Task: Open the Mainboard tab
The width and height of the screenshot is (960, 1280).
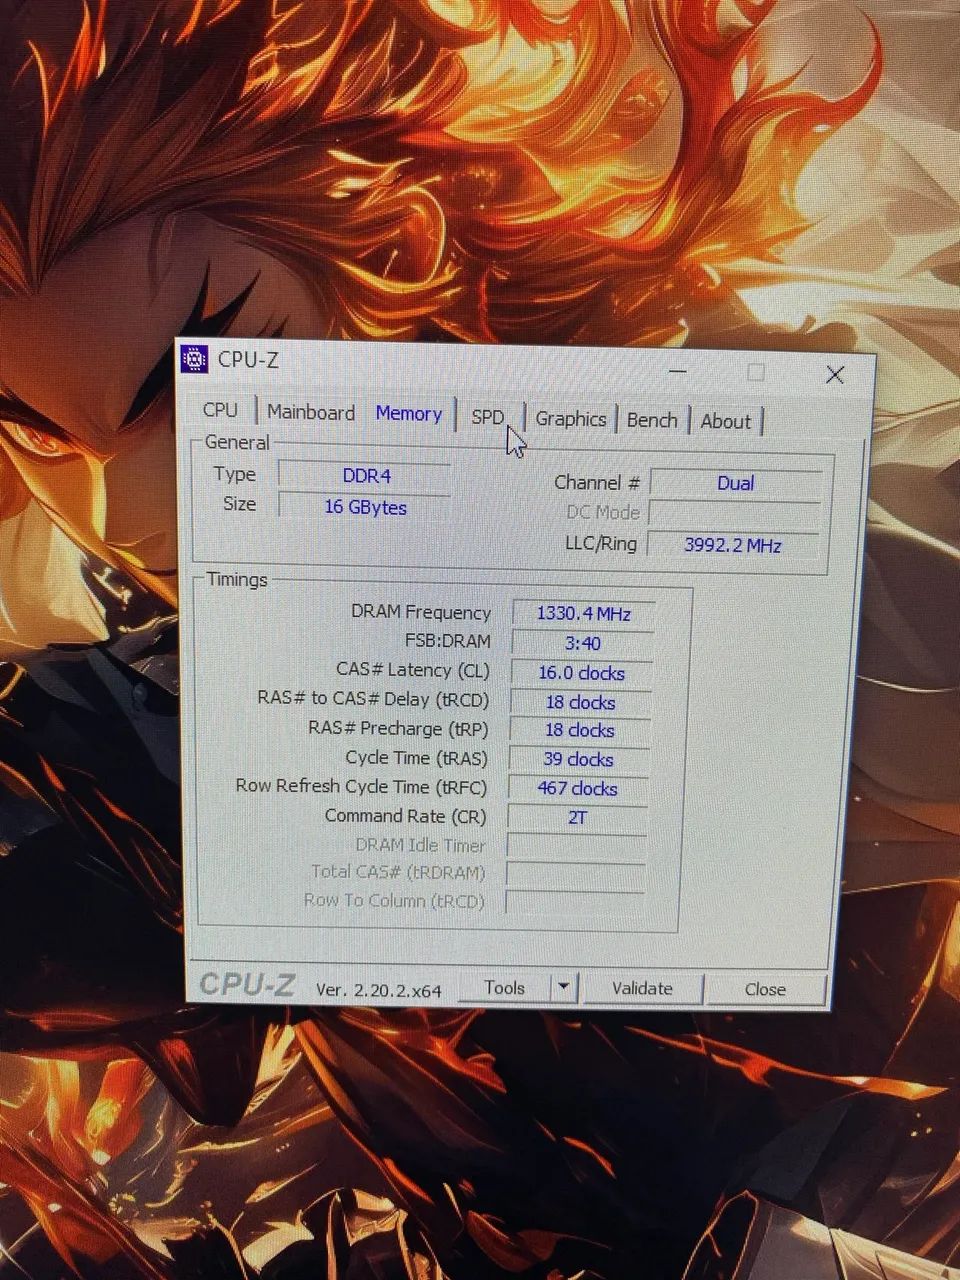Action: click(310, 412)
